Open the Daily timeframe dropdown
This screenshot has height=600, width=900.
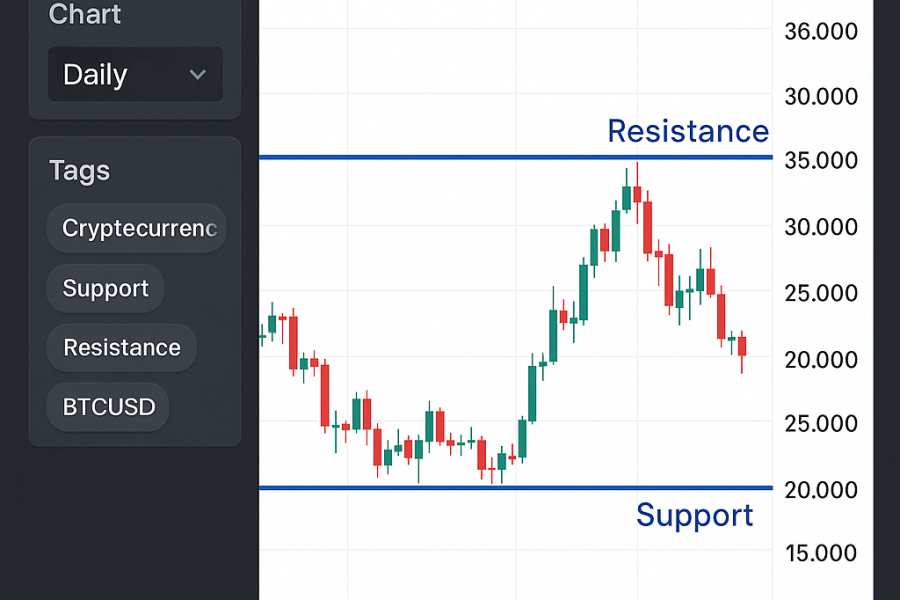pyautogui.click(x=135, y=75)
